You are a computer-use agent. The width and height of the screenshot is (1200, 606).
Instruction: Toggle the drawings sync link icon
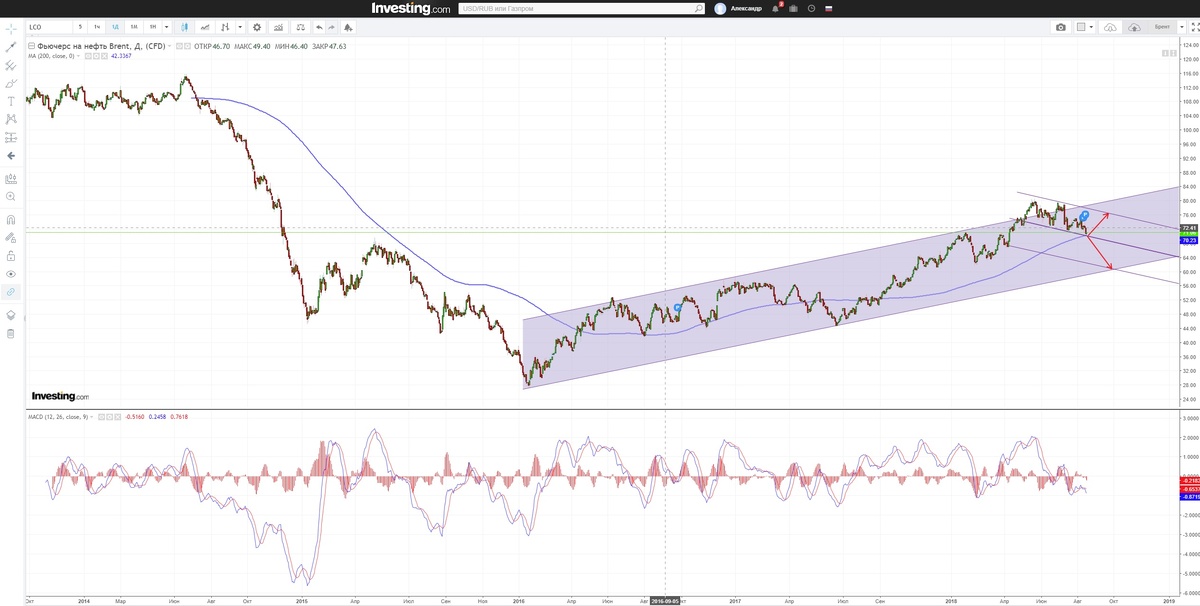click(x=11, y=292)
